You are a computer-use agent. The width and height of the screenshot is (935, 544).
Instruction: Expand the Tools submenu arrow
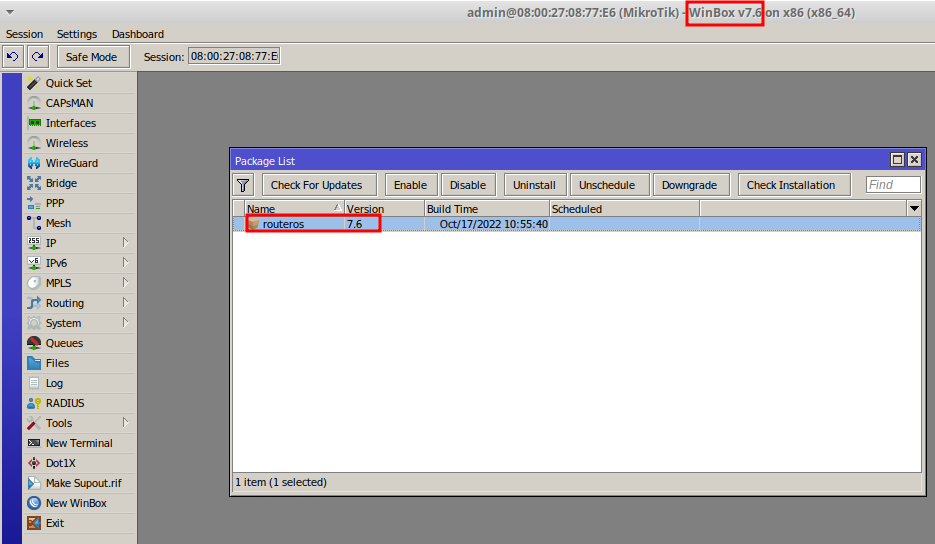coord(125,422)
